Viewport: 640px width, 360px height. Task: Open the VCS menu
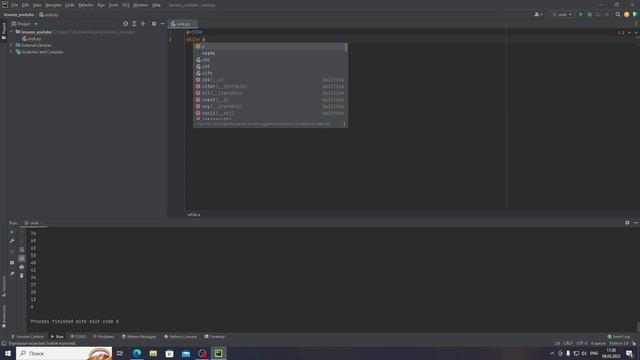pos(126,5)
